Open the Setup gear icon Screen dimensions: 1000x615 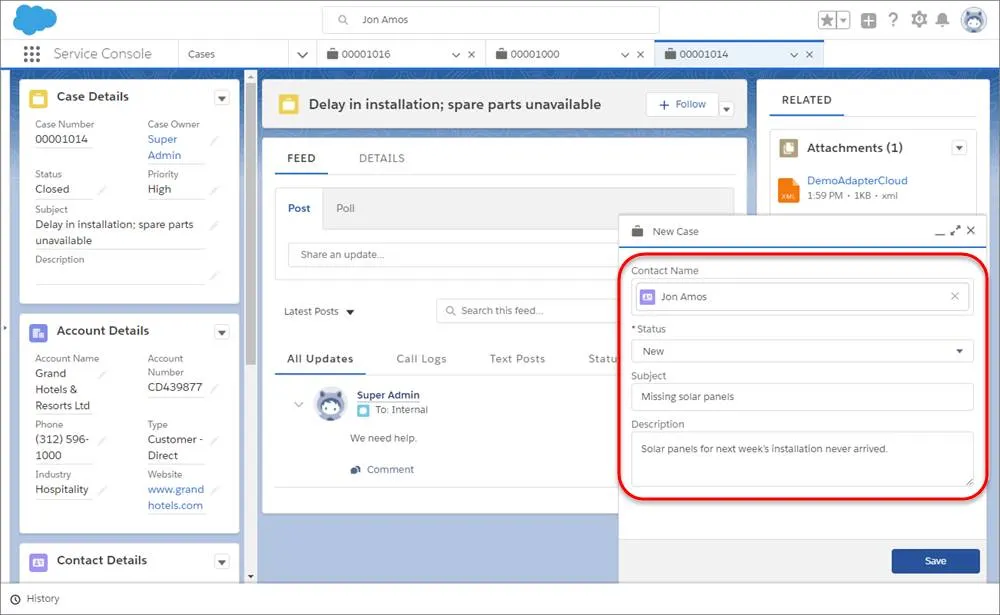919,20
